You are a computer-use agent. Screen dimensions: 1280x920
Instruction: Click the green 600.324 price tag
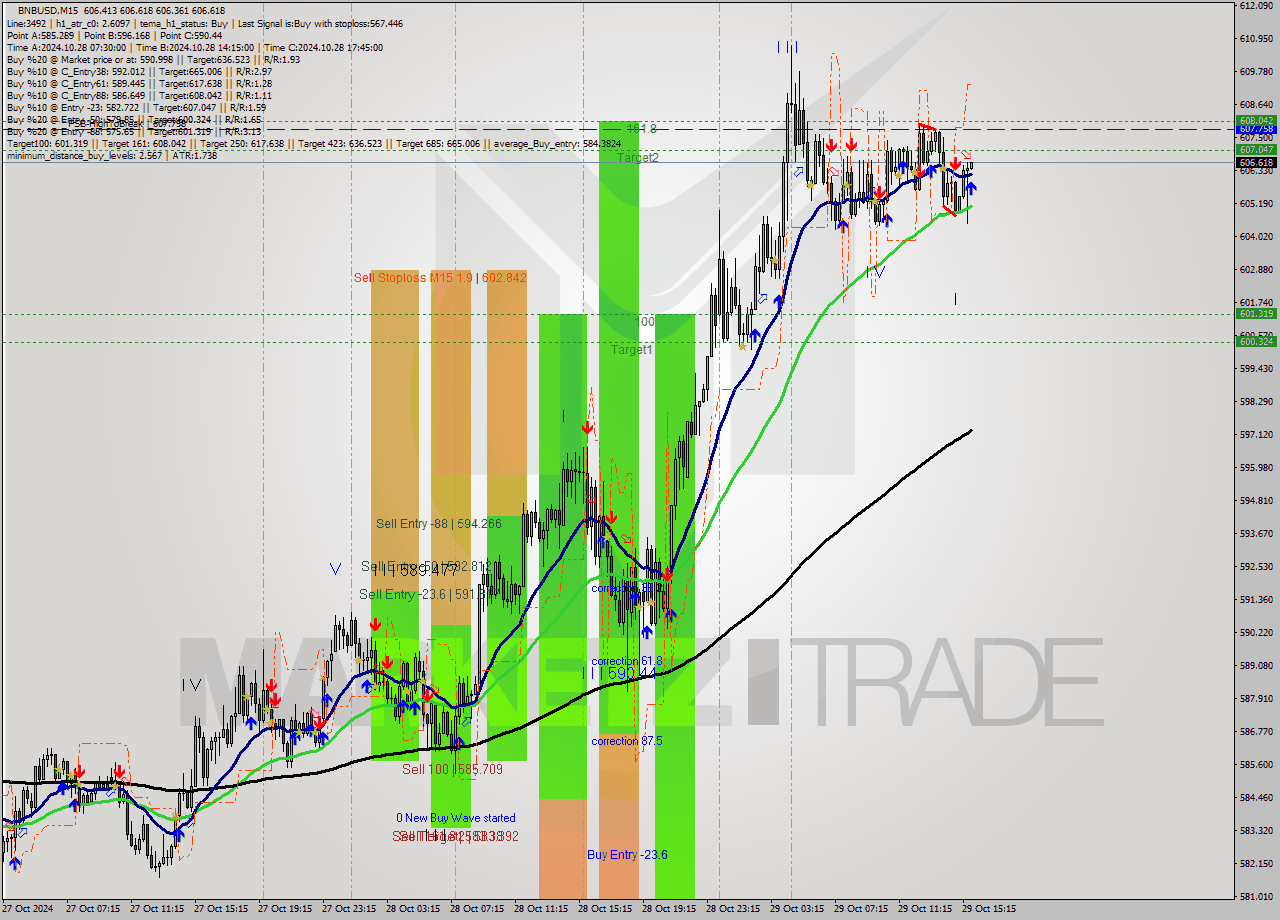coord(1256,341)
